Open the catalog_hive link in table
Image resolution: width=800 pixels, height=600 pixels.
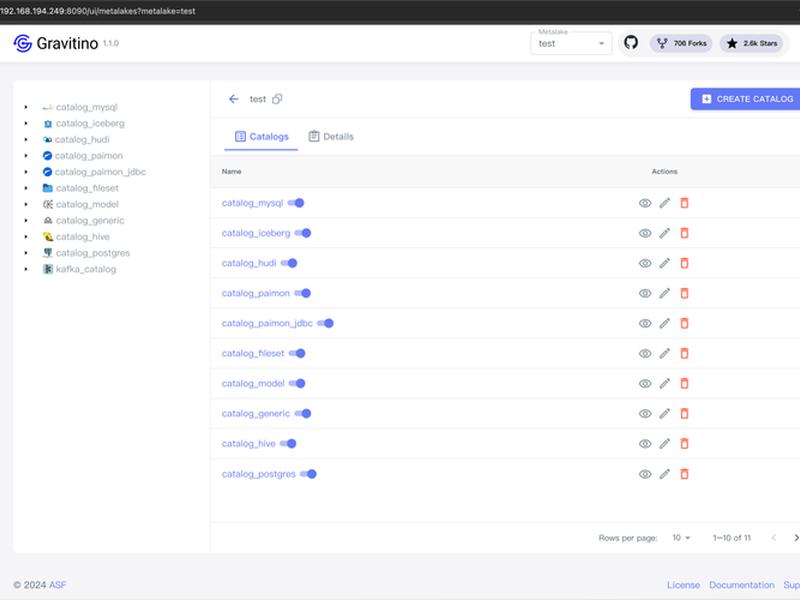click(x=248, y=444)
